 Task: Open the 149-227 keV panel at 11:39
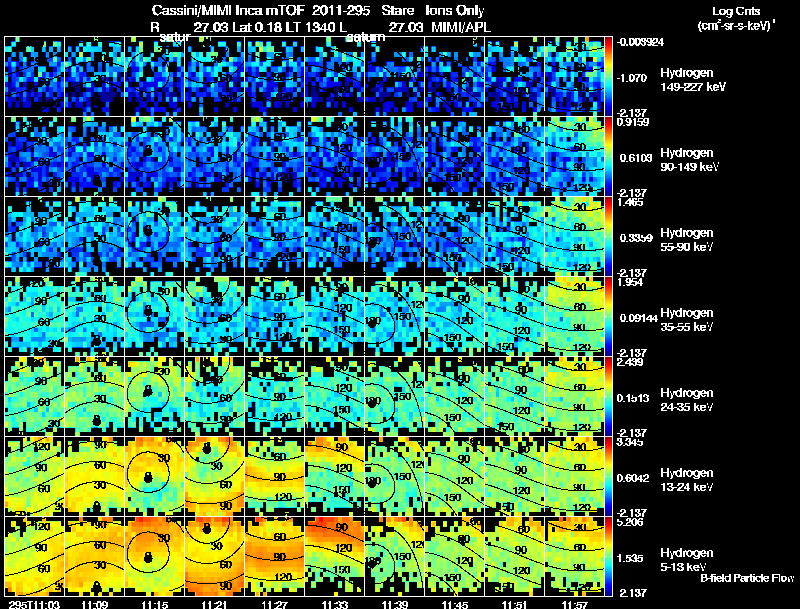point(395,77)
